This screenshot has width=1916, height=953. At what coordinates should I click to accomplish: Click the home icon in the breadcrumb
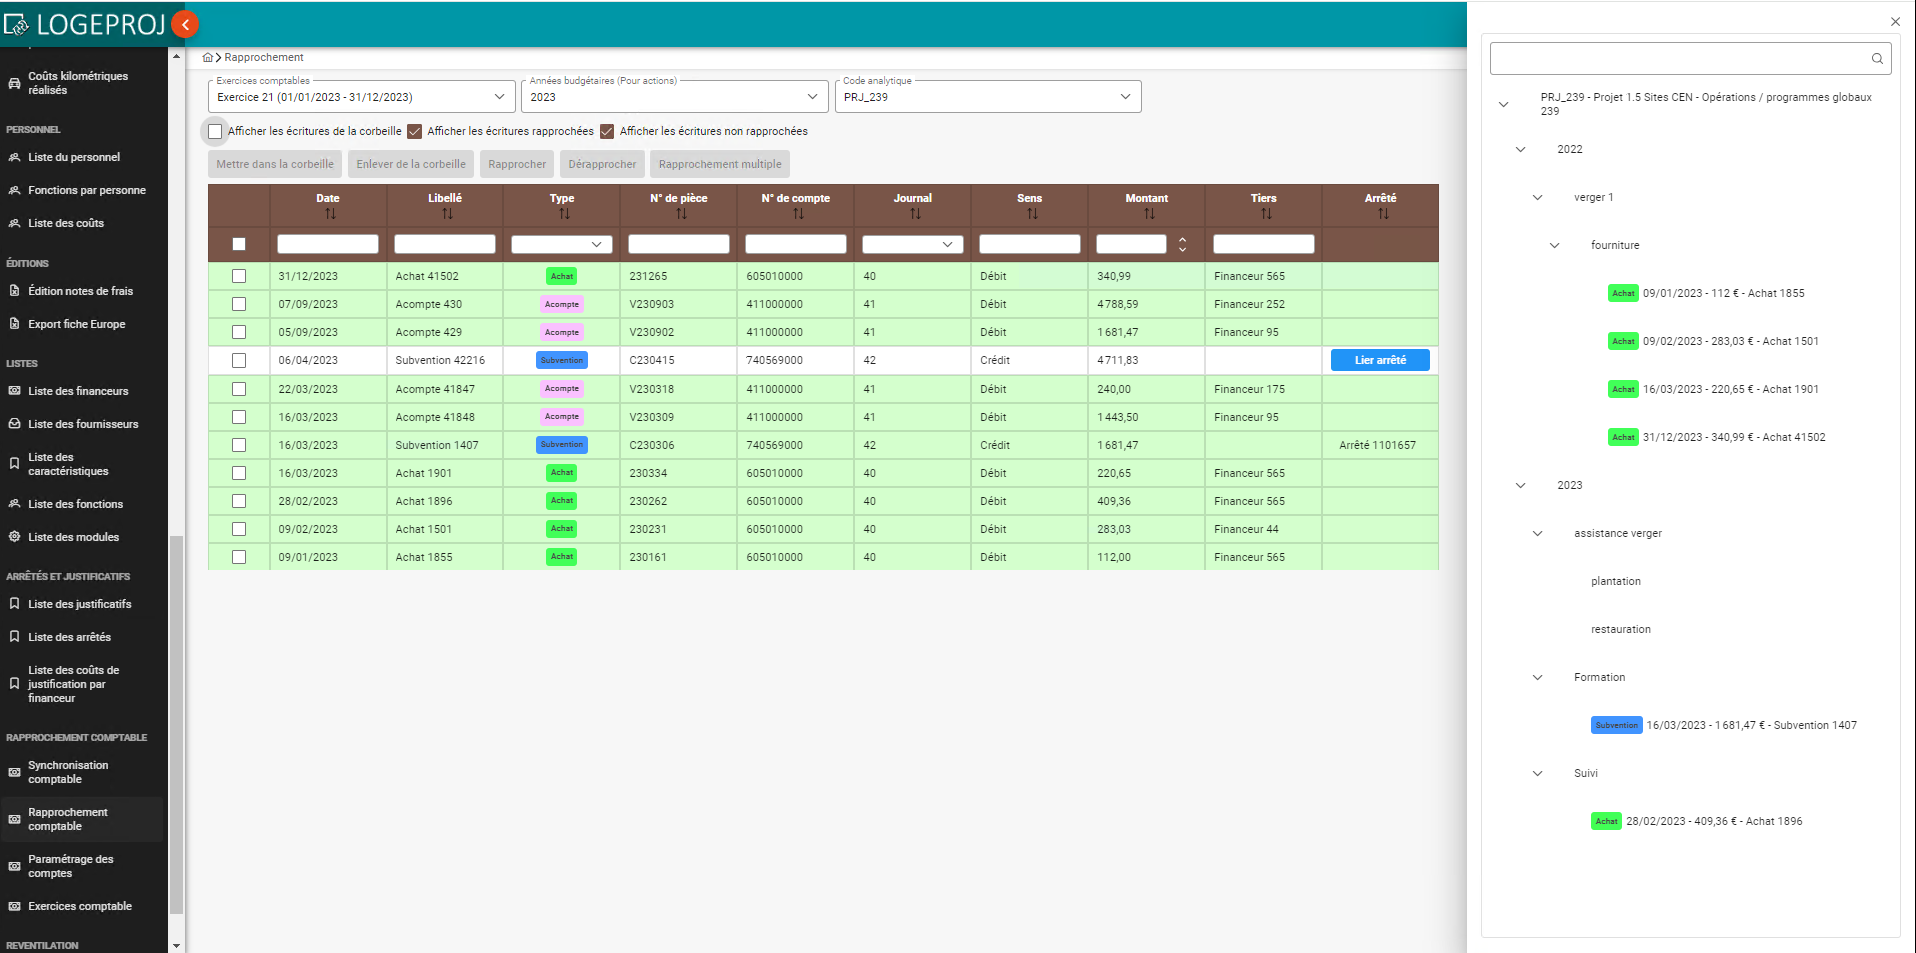click(208, 58)
